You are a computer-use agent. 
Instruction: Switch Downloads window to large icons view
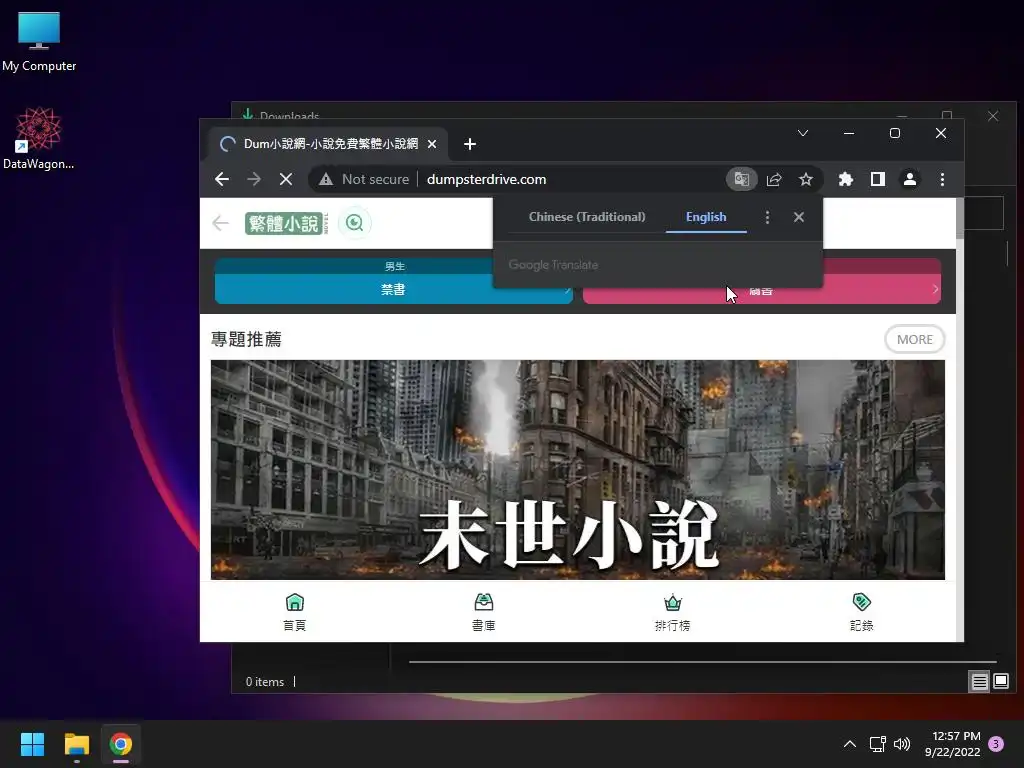click(x=1000, y=682)
